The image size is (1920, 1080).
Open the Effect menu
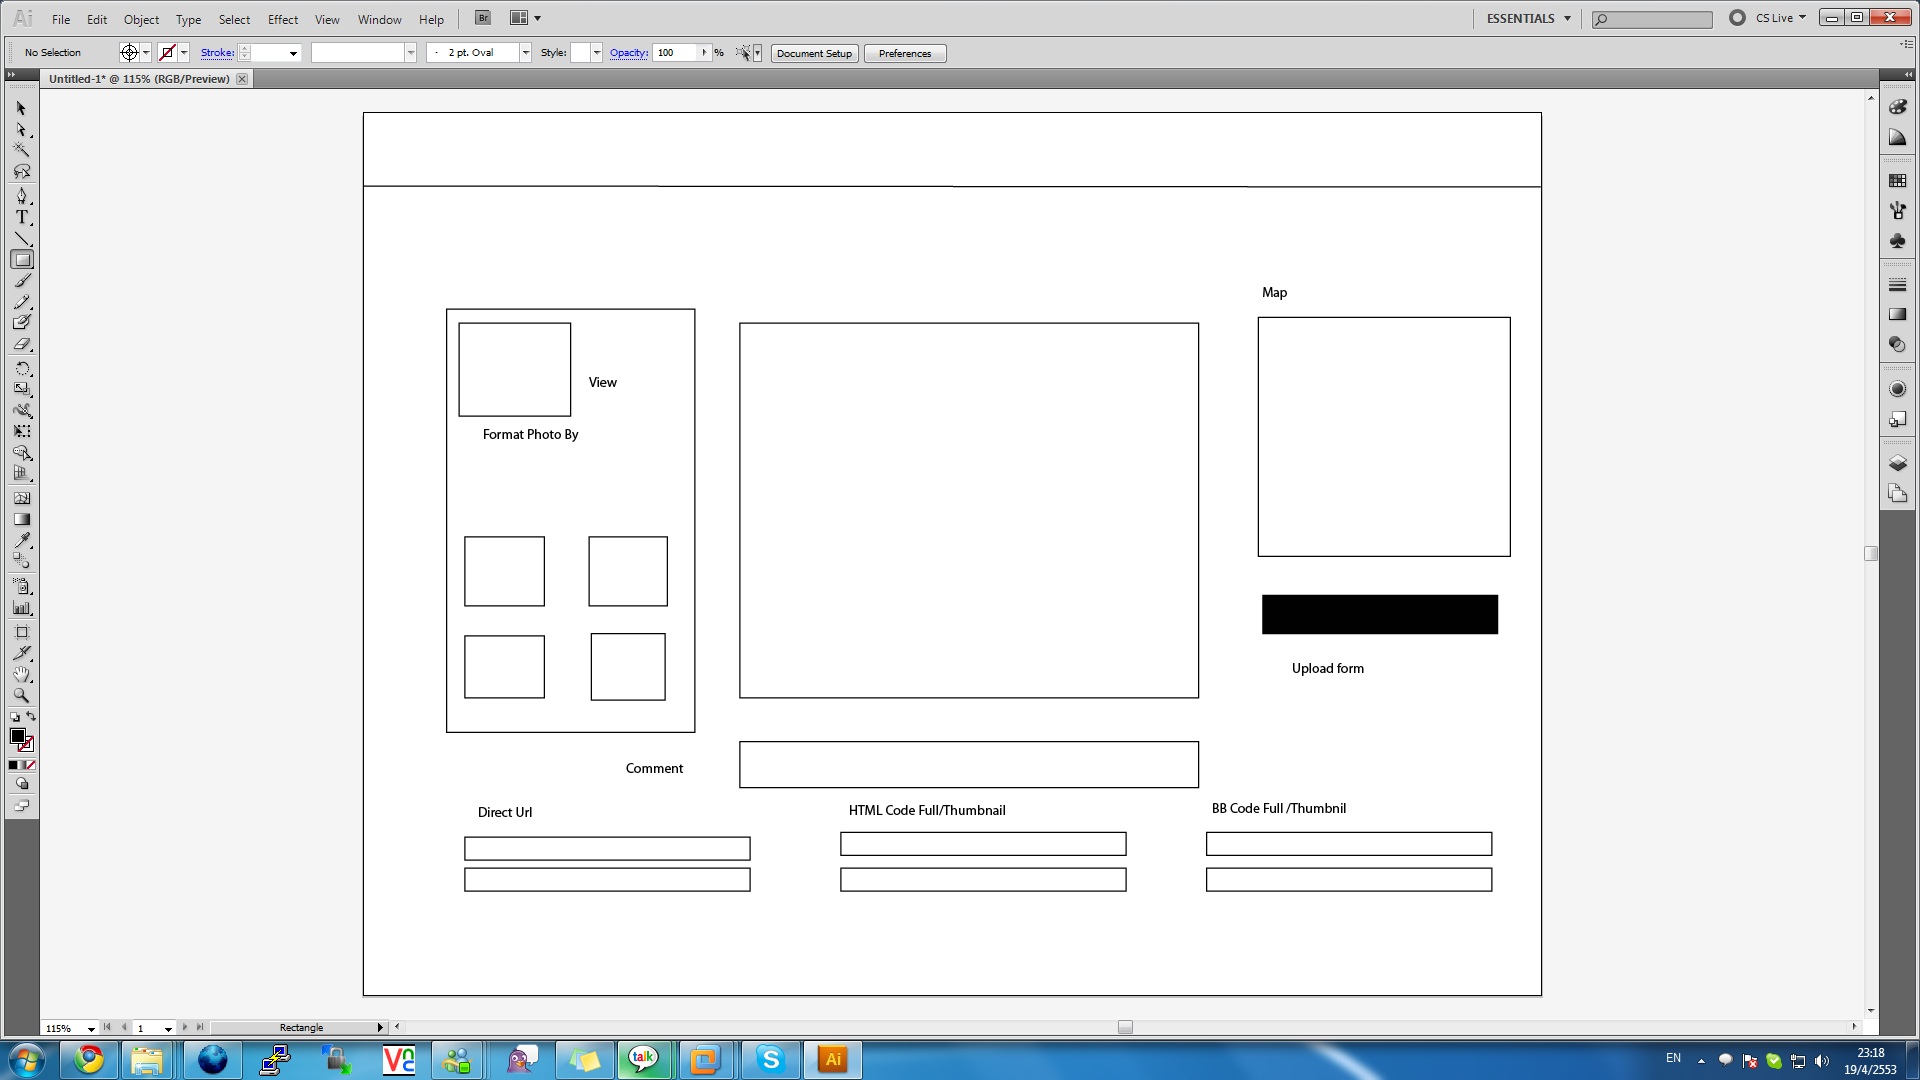[282, 19]
